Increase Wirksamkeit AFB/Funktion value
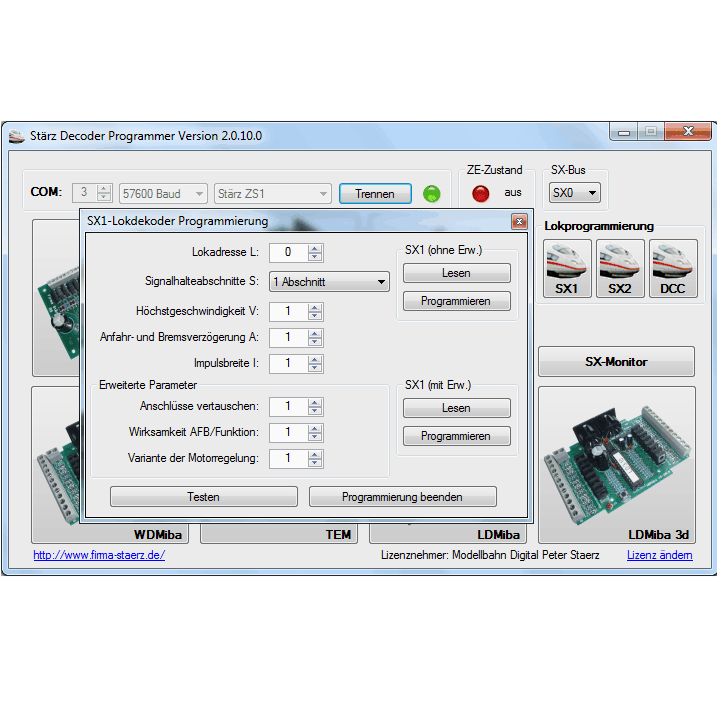The height and width of the screenshot is (717, 717). [315, 428]
